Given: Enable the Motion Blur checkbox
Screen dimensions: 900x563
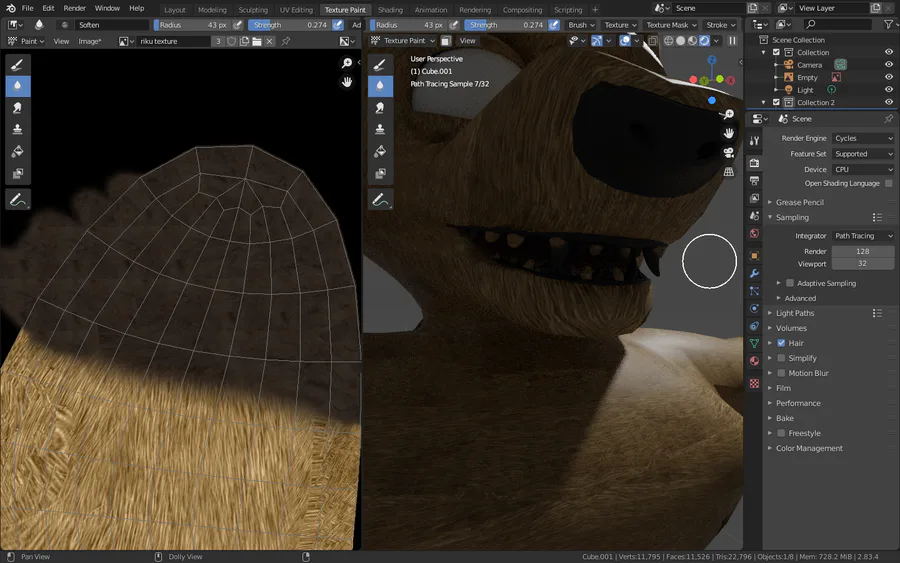Looking at the screenshot, I should pyautogui.click(x=781, y=373).
